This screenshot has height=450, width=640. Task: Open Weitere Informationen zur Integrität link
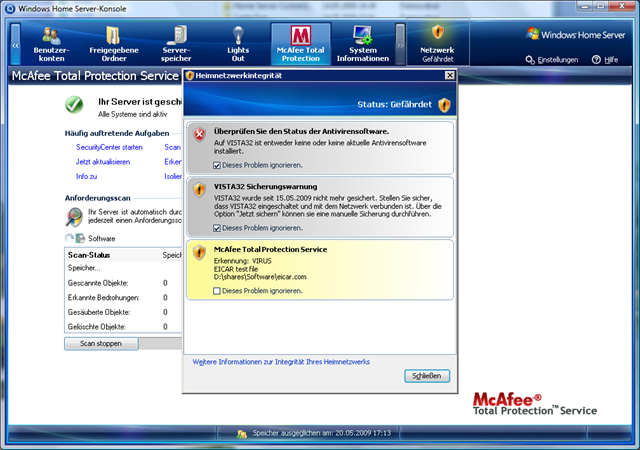coord(281,362)
